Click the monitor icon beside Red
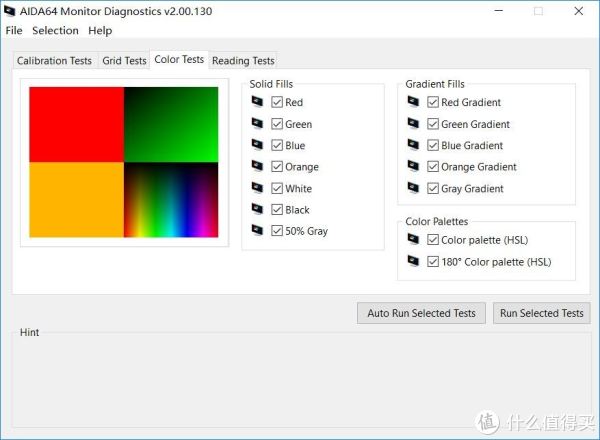 click(x=257, y=101)
